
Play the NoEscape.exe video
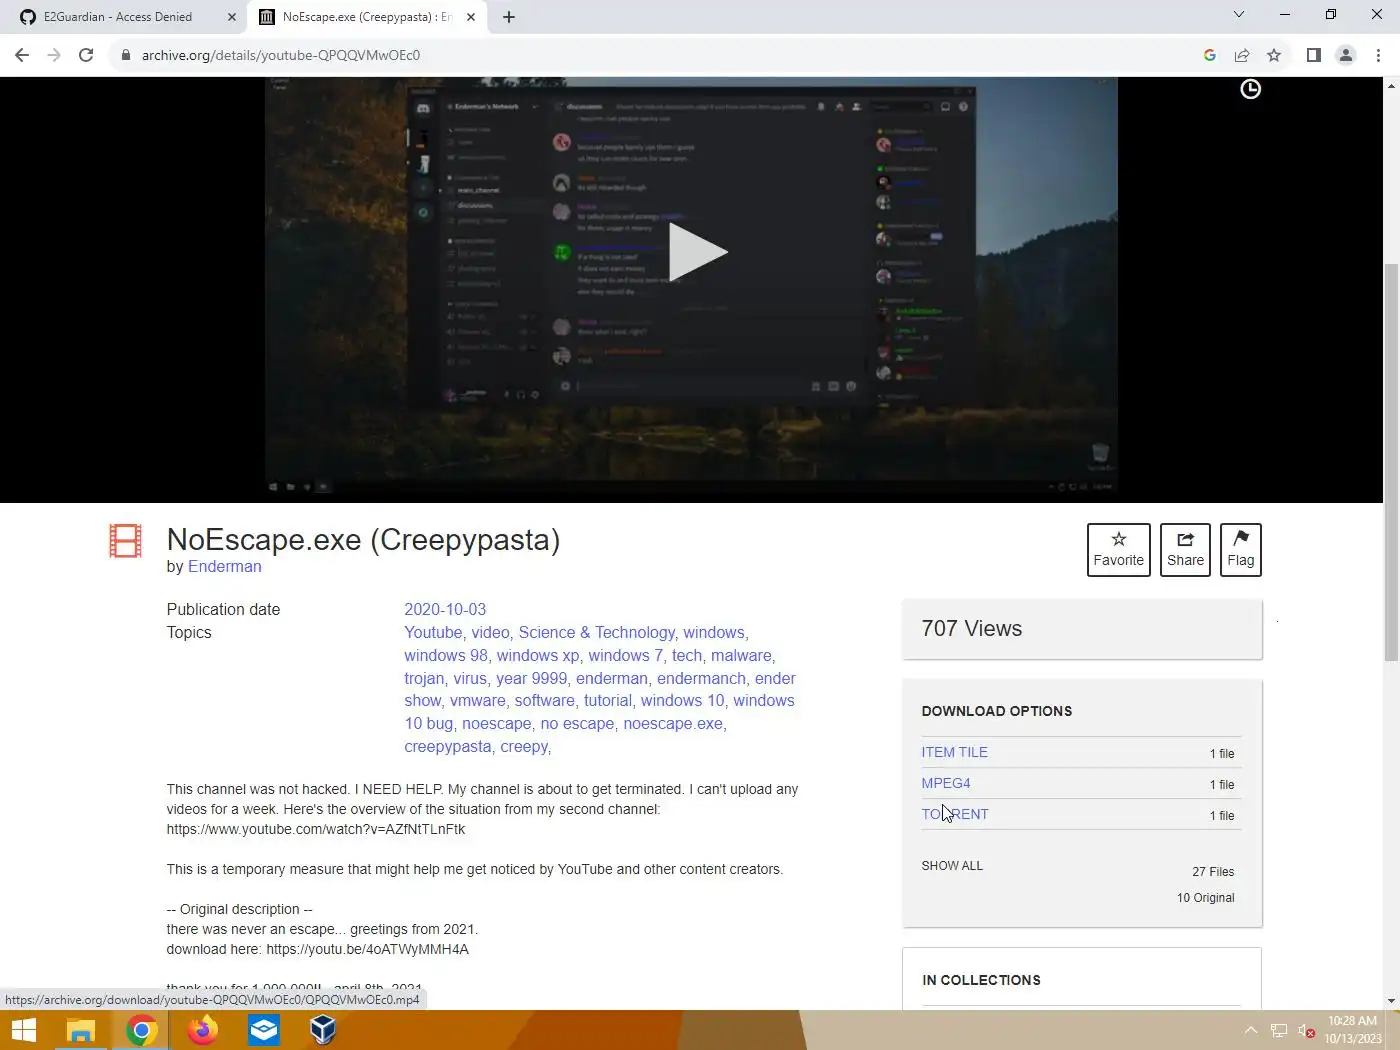697,252
